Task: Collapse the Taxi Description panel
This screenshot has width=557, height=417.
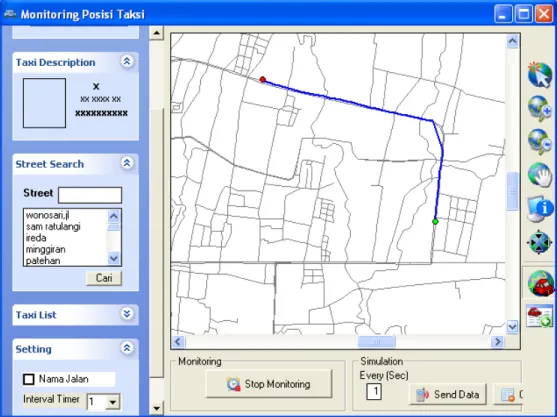Action: 127,62
